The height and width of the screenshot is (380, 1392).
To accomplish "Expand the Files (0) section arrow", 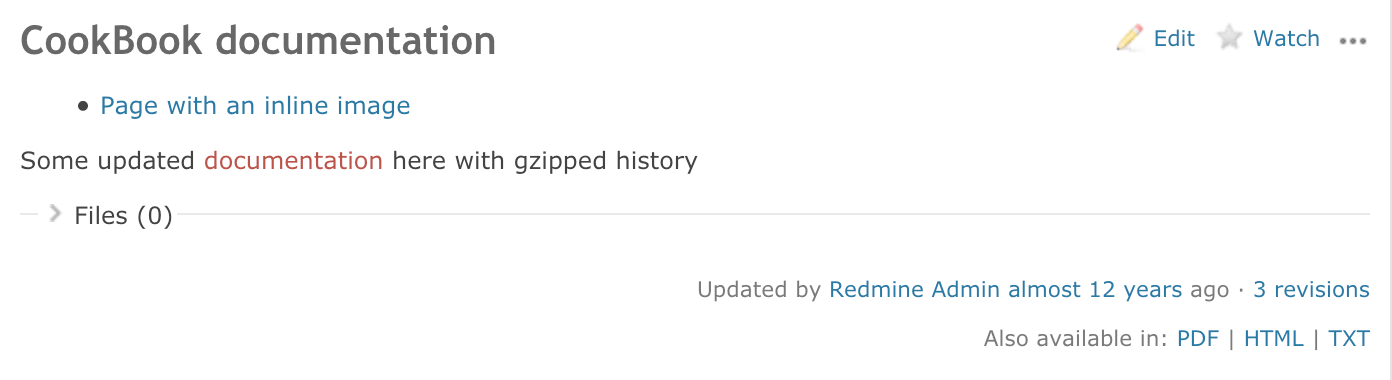I will point(55,213).
